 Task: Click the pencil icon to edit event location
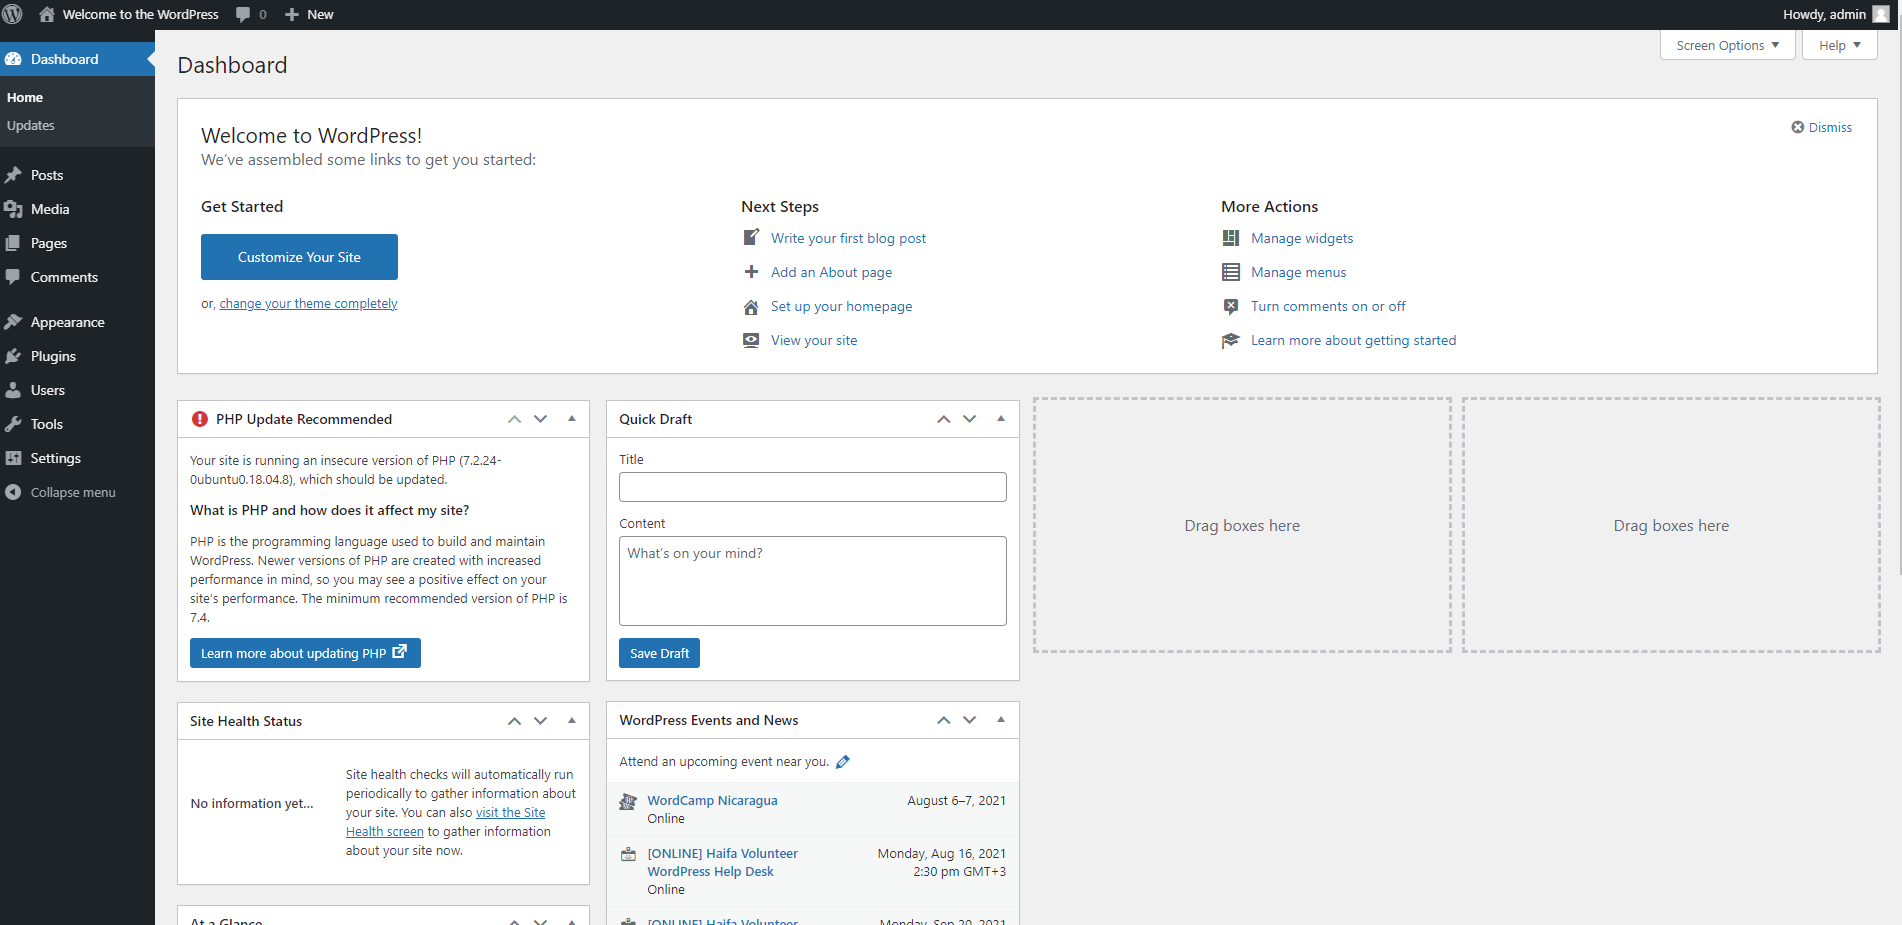843,762
